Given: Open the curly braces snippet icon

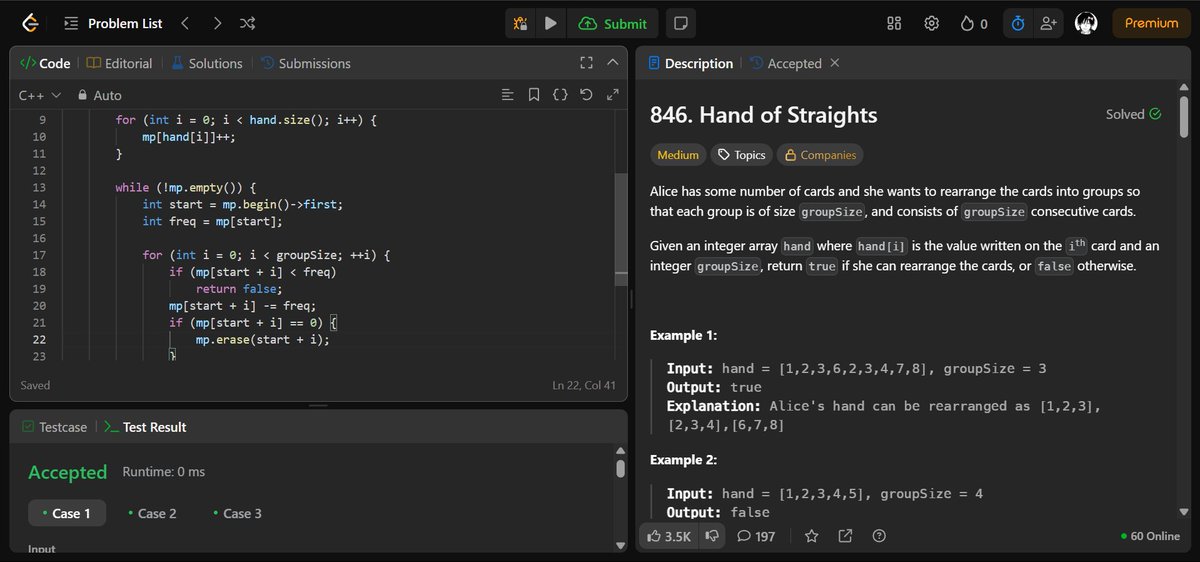Looking at the screenshot, I should (560, 95).
